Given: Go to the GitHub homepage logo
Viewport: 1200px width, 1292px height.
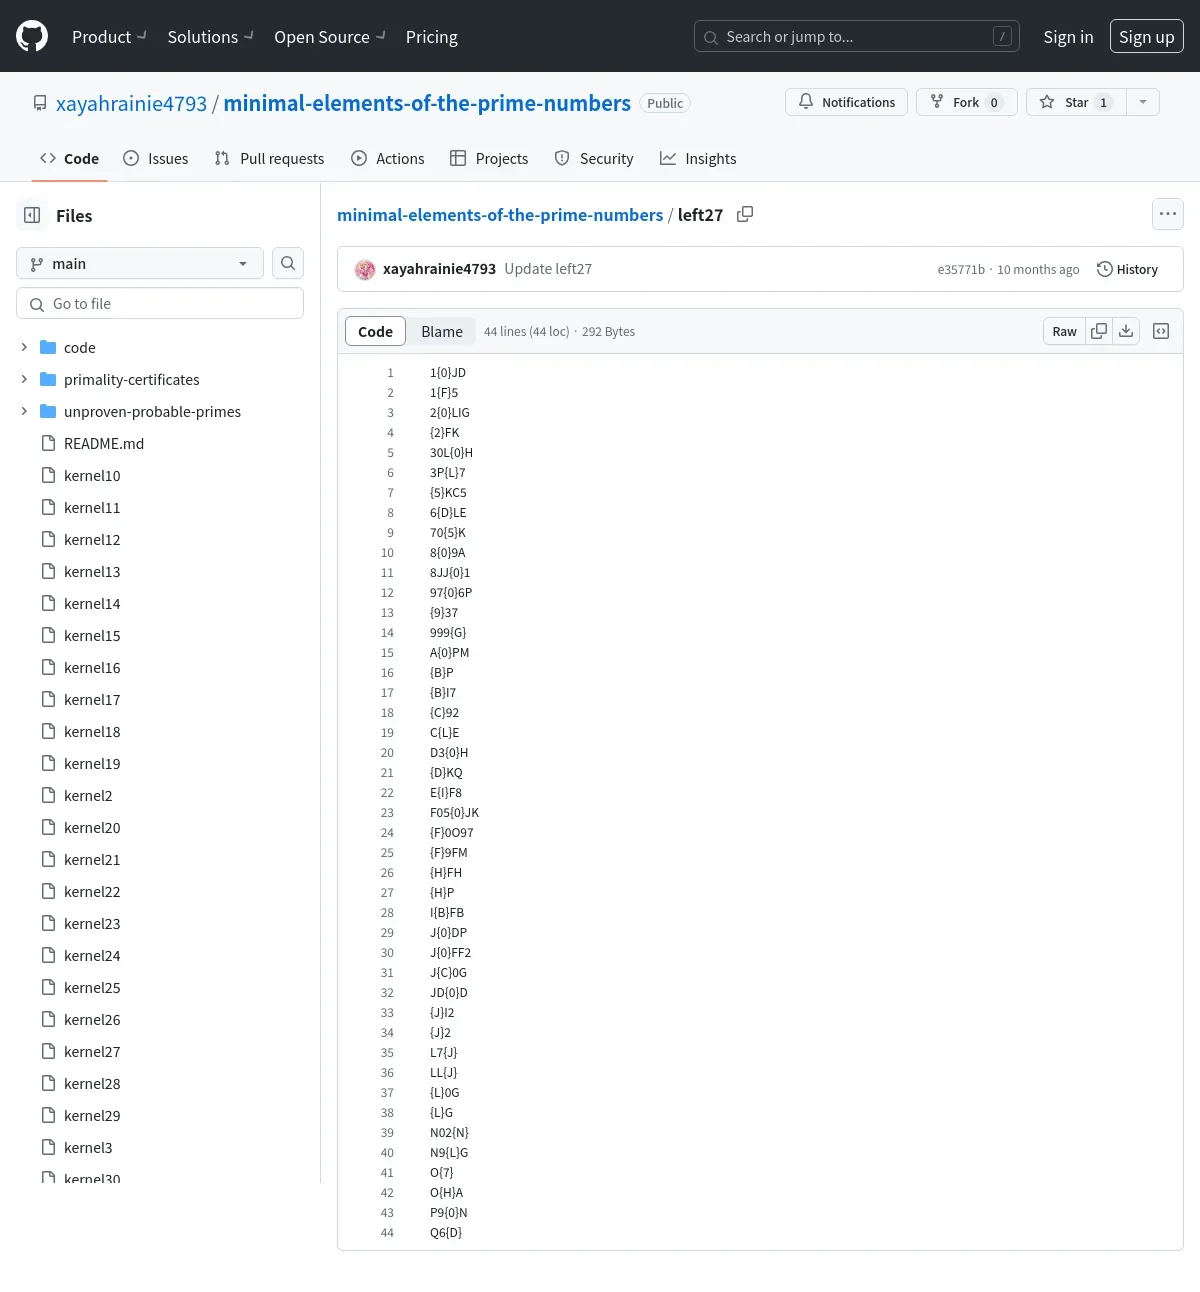Looking at the screenshot, I should [32, 36].
